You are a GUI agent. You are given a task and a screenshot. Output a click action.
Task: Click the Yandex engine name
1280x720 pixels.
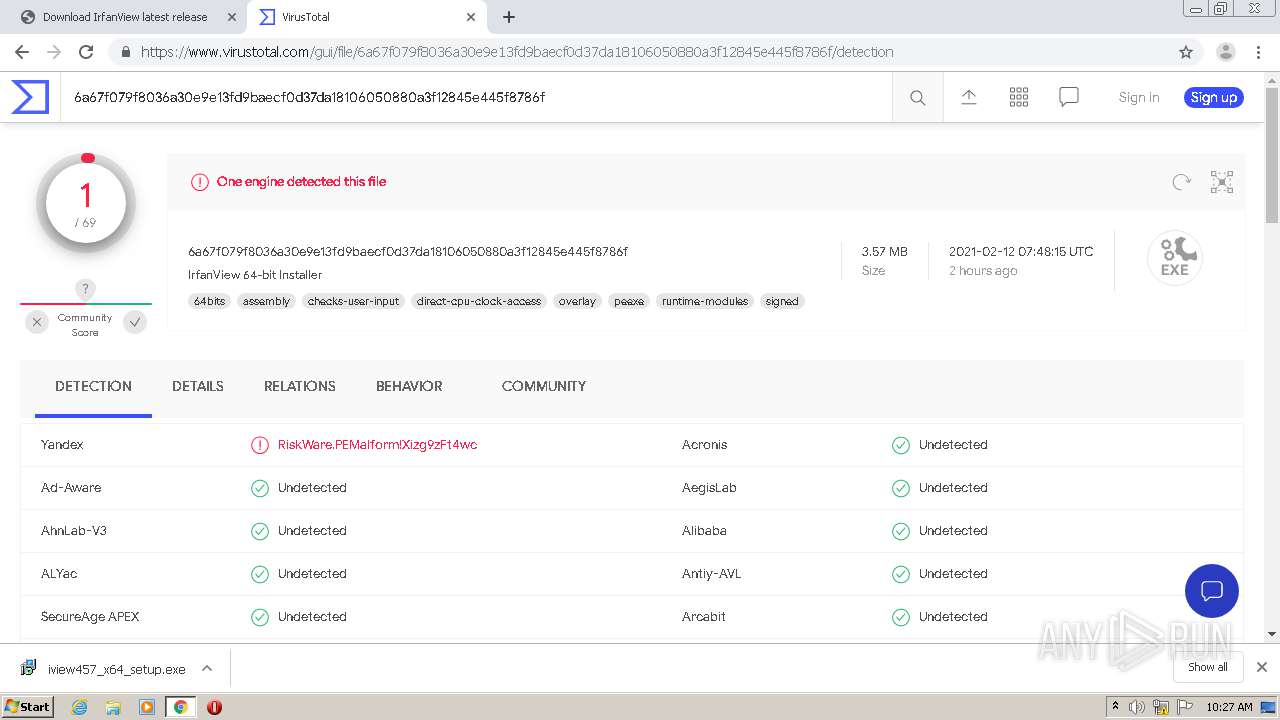click(62, 445)
